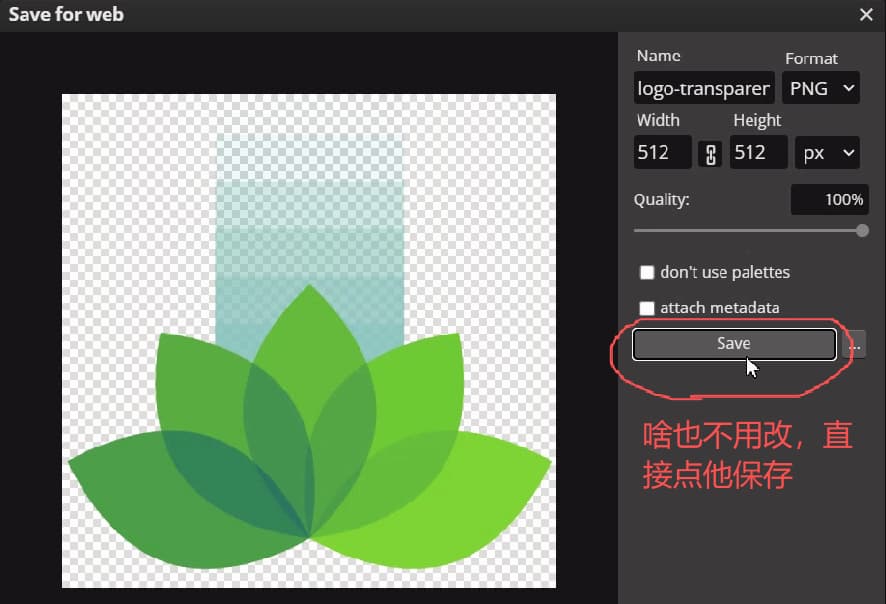Enable the don't use palettes checkbox

(x=646, y=272)
